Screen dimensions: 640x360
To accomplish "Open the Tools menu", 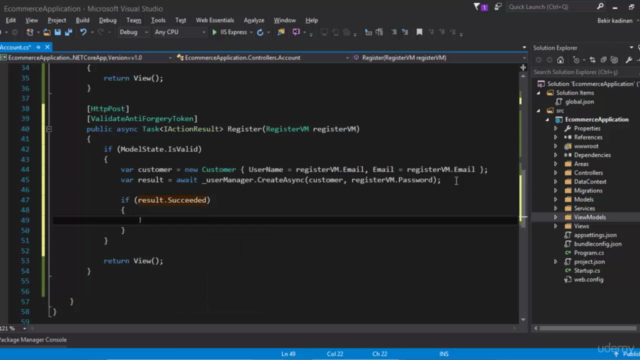I will click(158, 20).
